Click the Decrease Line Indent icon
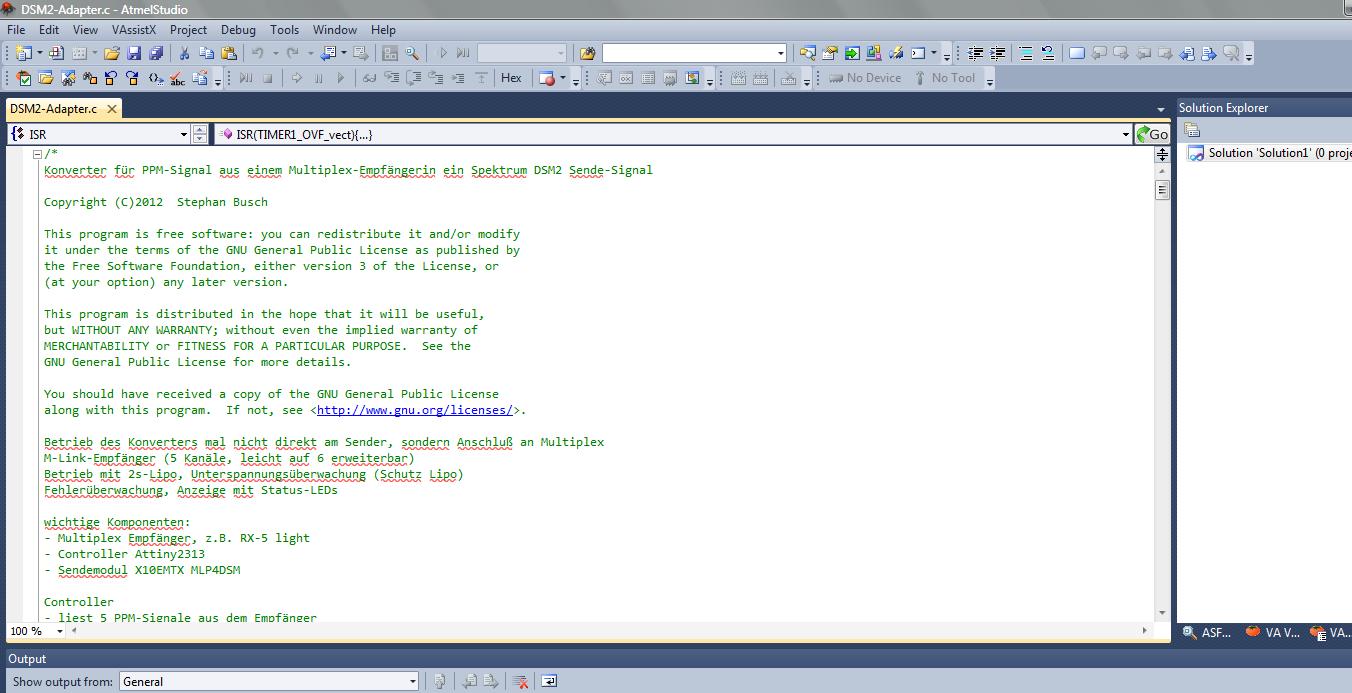 975,53
